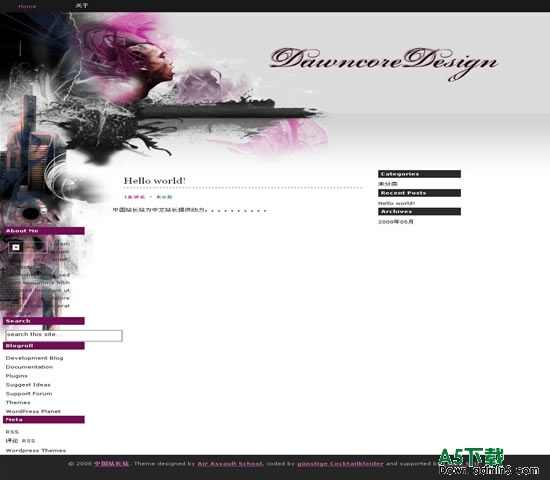The height and width of the screenshot is (480, 550).
Task: Click the Recent Posts widget heading
Action: (x=420, y=193)
